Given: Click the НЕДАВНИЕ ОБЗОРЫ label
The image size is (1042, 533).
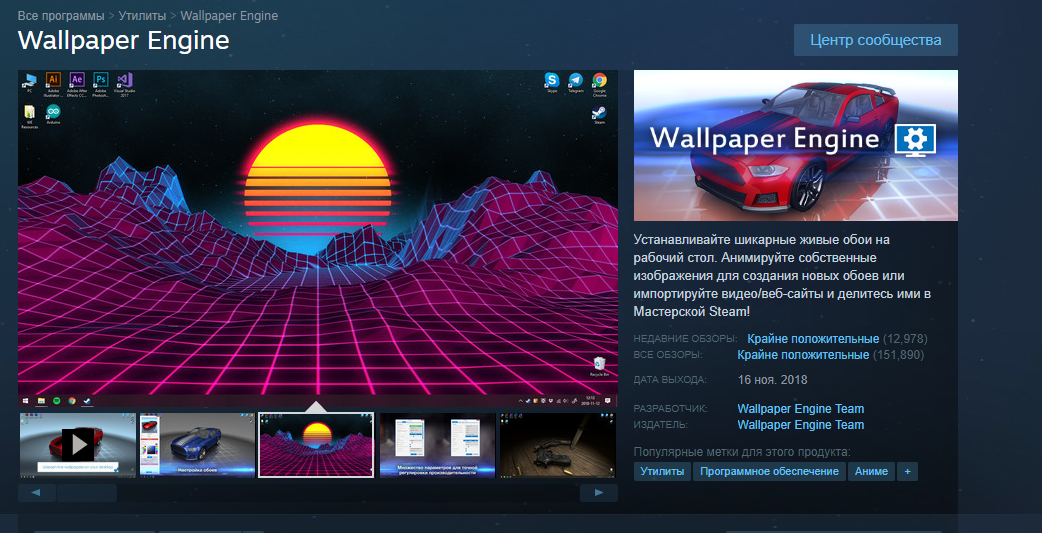Looking at the screenshot, I should click(x=685, y=339).
